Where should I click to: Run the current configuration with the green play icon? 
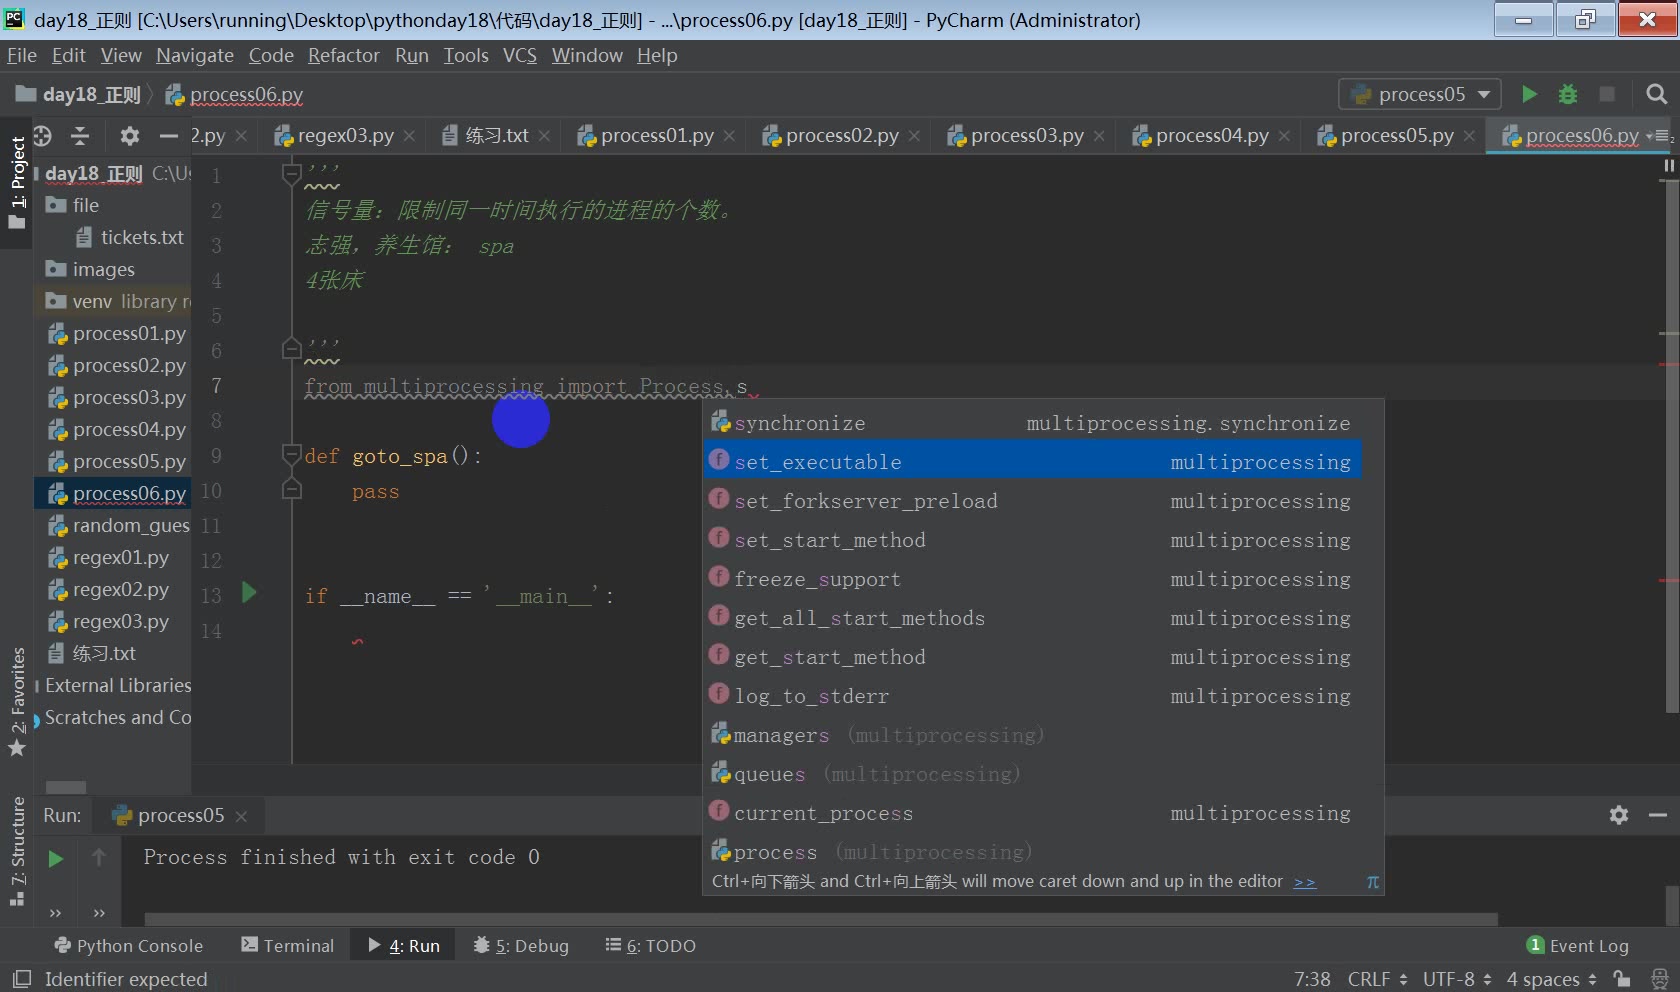(1529, 94)
